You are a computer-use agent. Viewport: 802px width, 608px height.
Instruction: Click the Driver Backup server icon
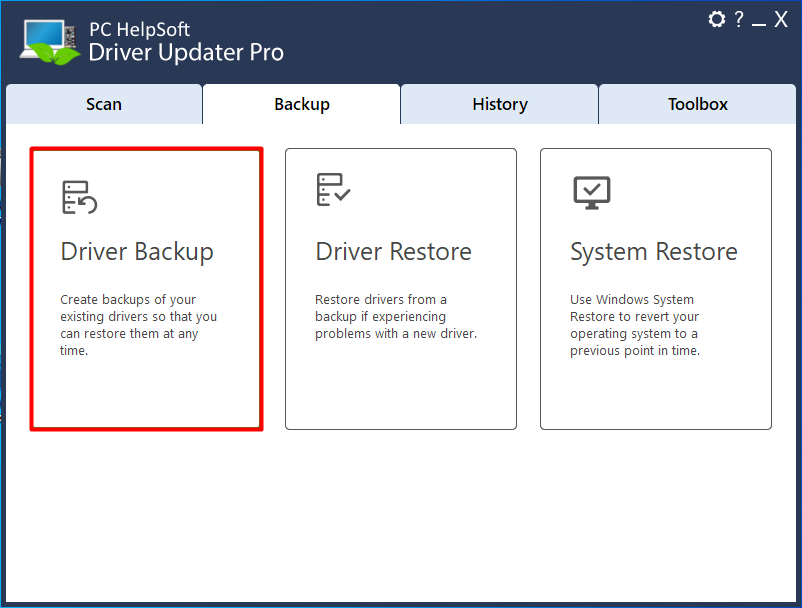(x=79, y=197)
